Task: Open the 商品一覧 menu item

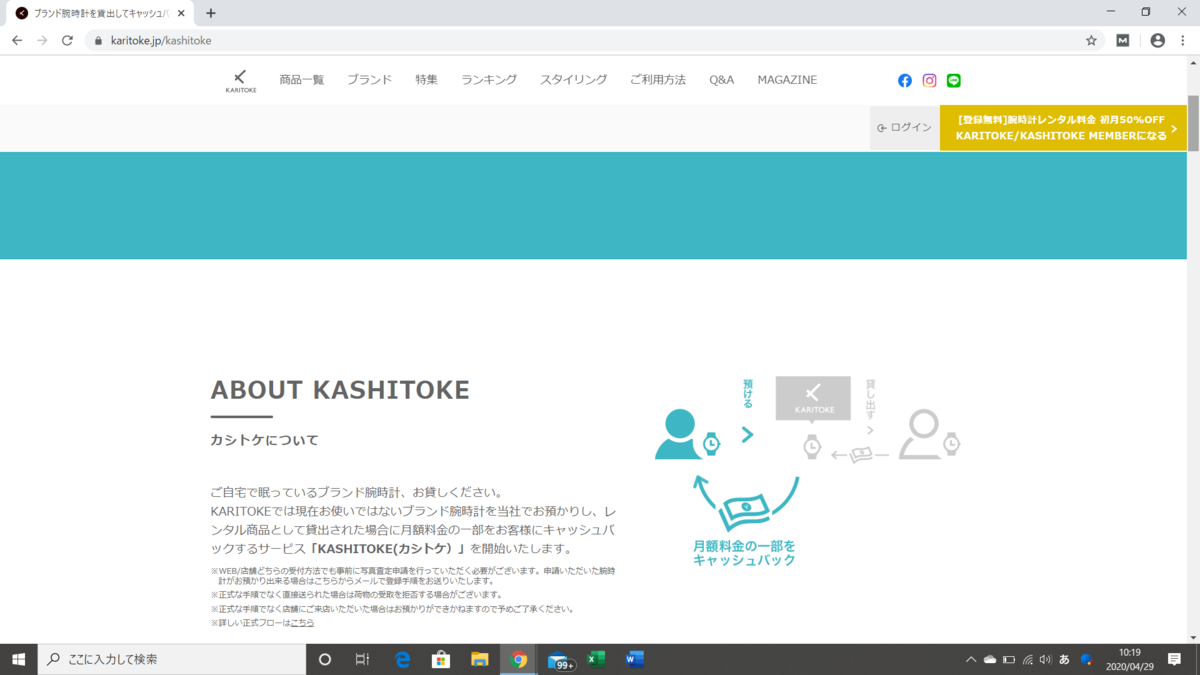Action: [x=302, y=80]
